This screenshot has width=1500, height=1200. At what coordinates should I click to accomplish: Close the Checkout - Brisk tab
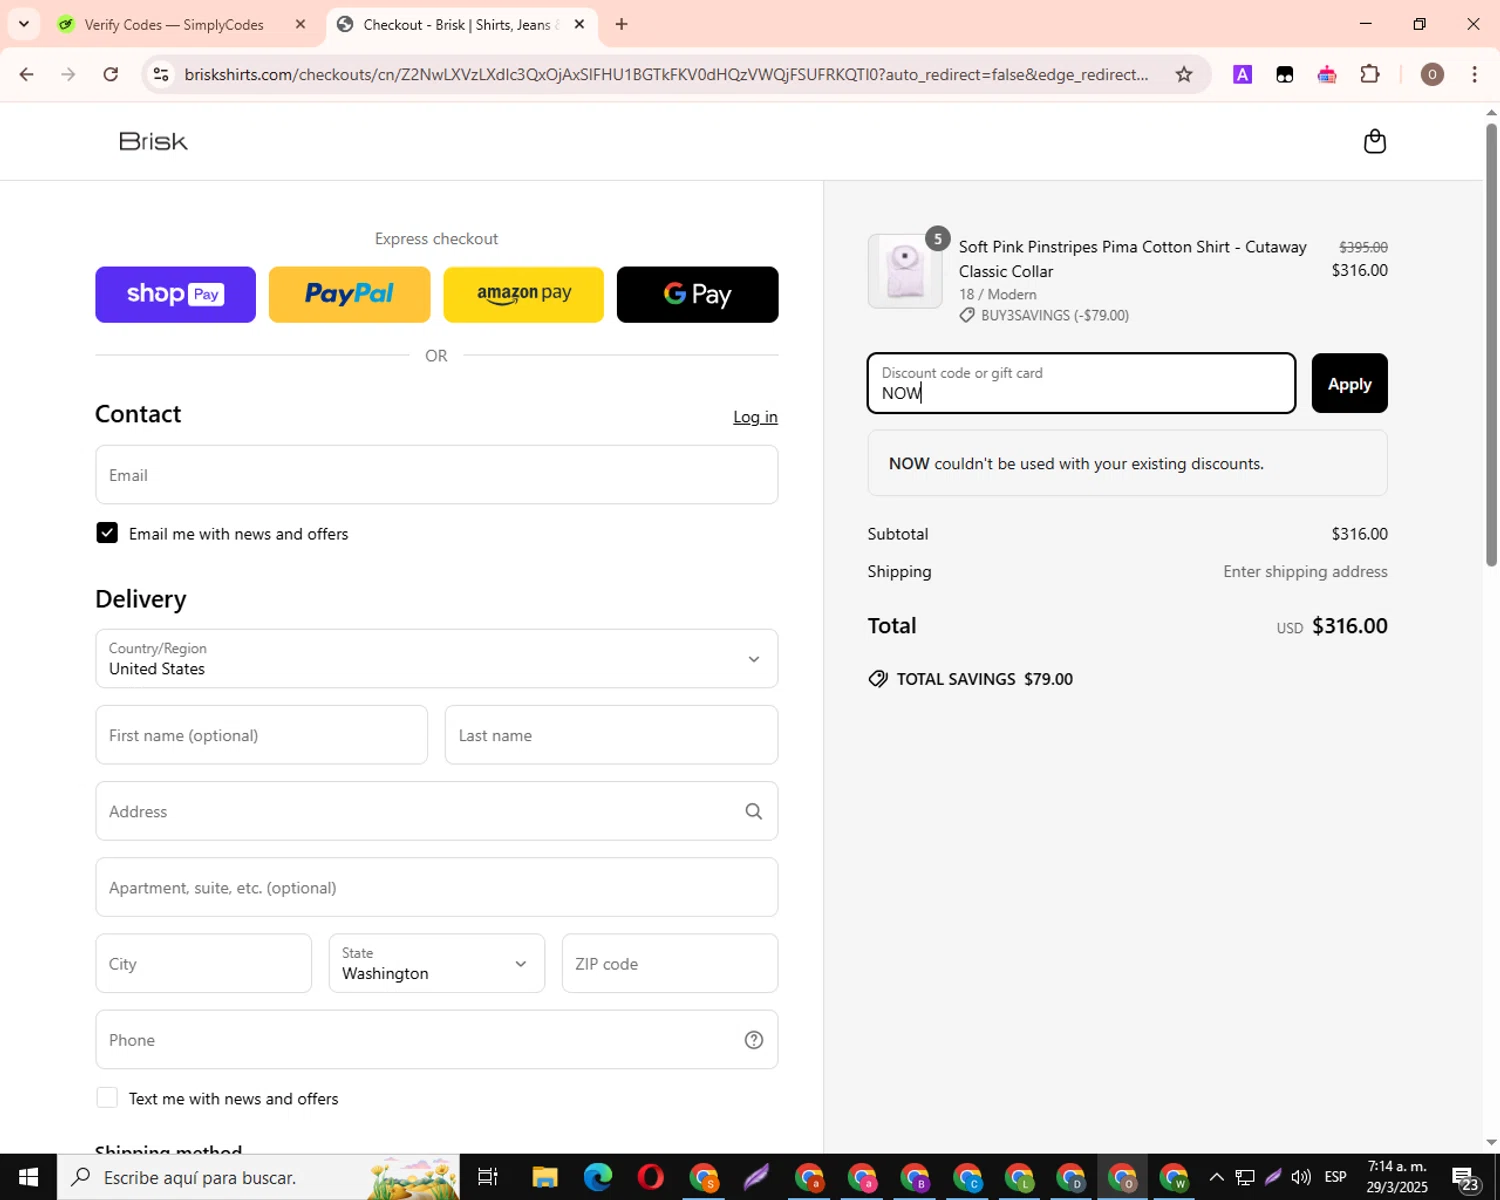click(x=579, y=24)
